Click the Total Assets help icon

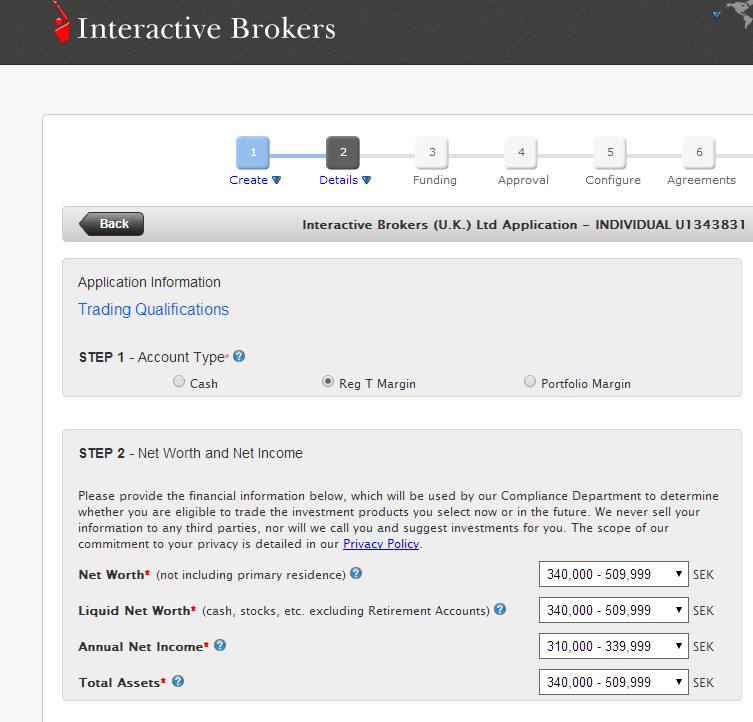pos(178,681)
